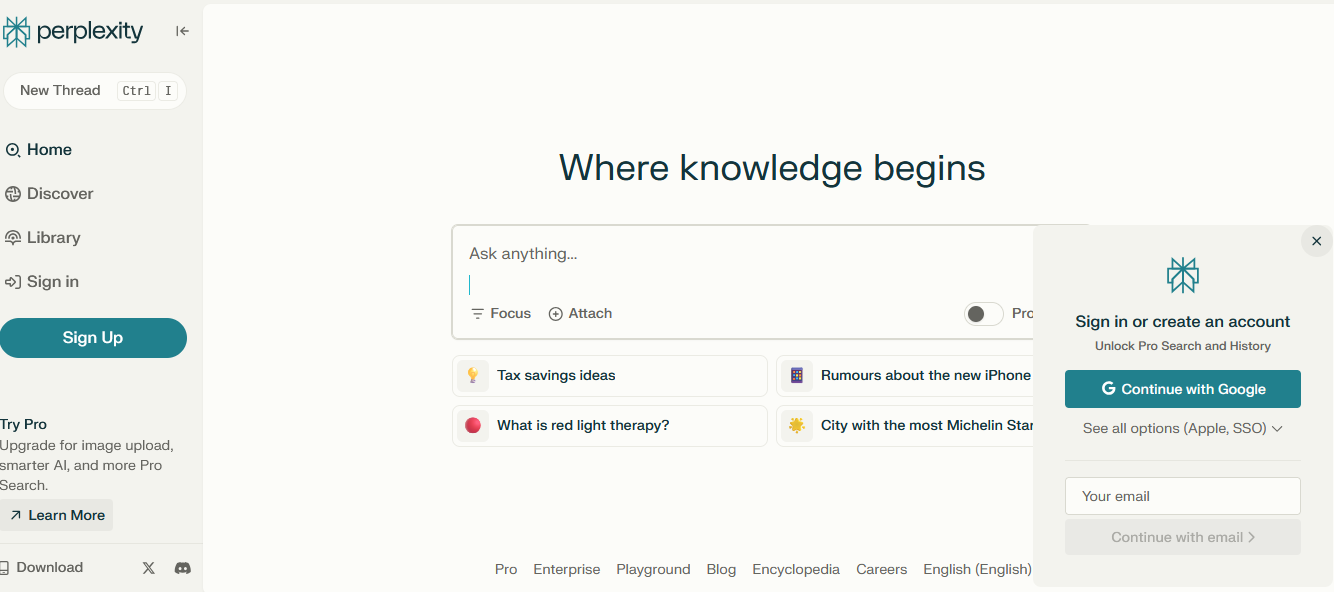Select the Tax savings ideas suggestion

tap(610, 376)
